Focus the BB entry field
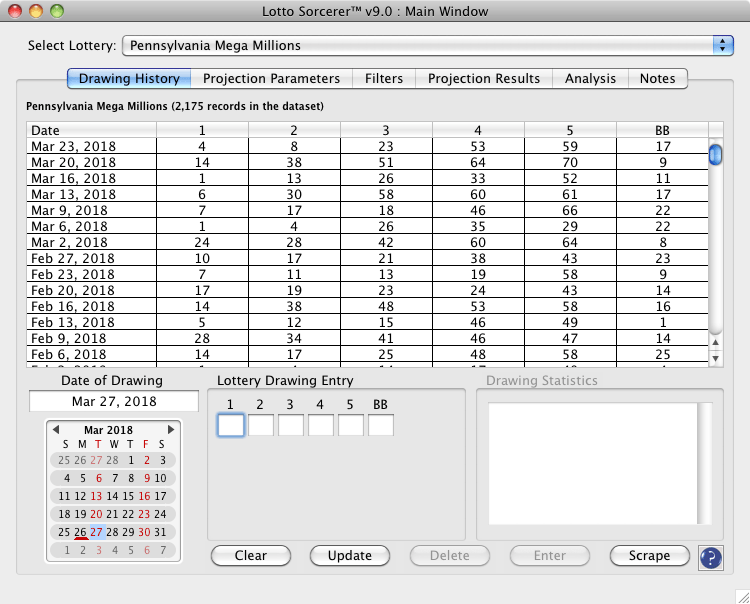Screen dimensions: 750x604 pos(381,425)
